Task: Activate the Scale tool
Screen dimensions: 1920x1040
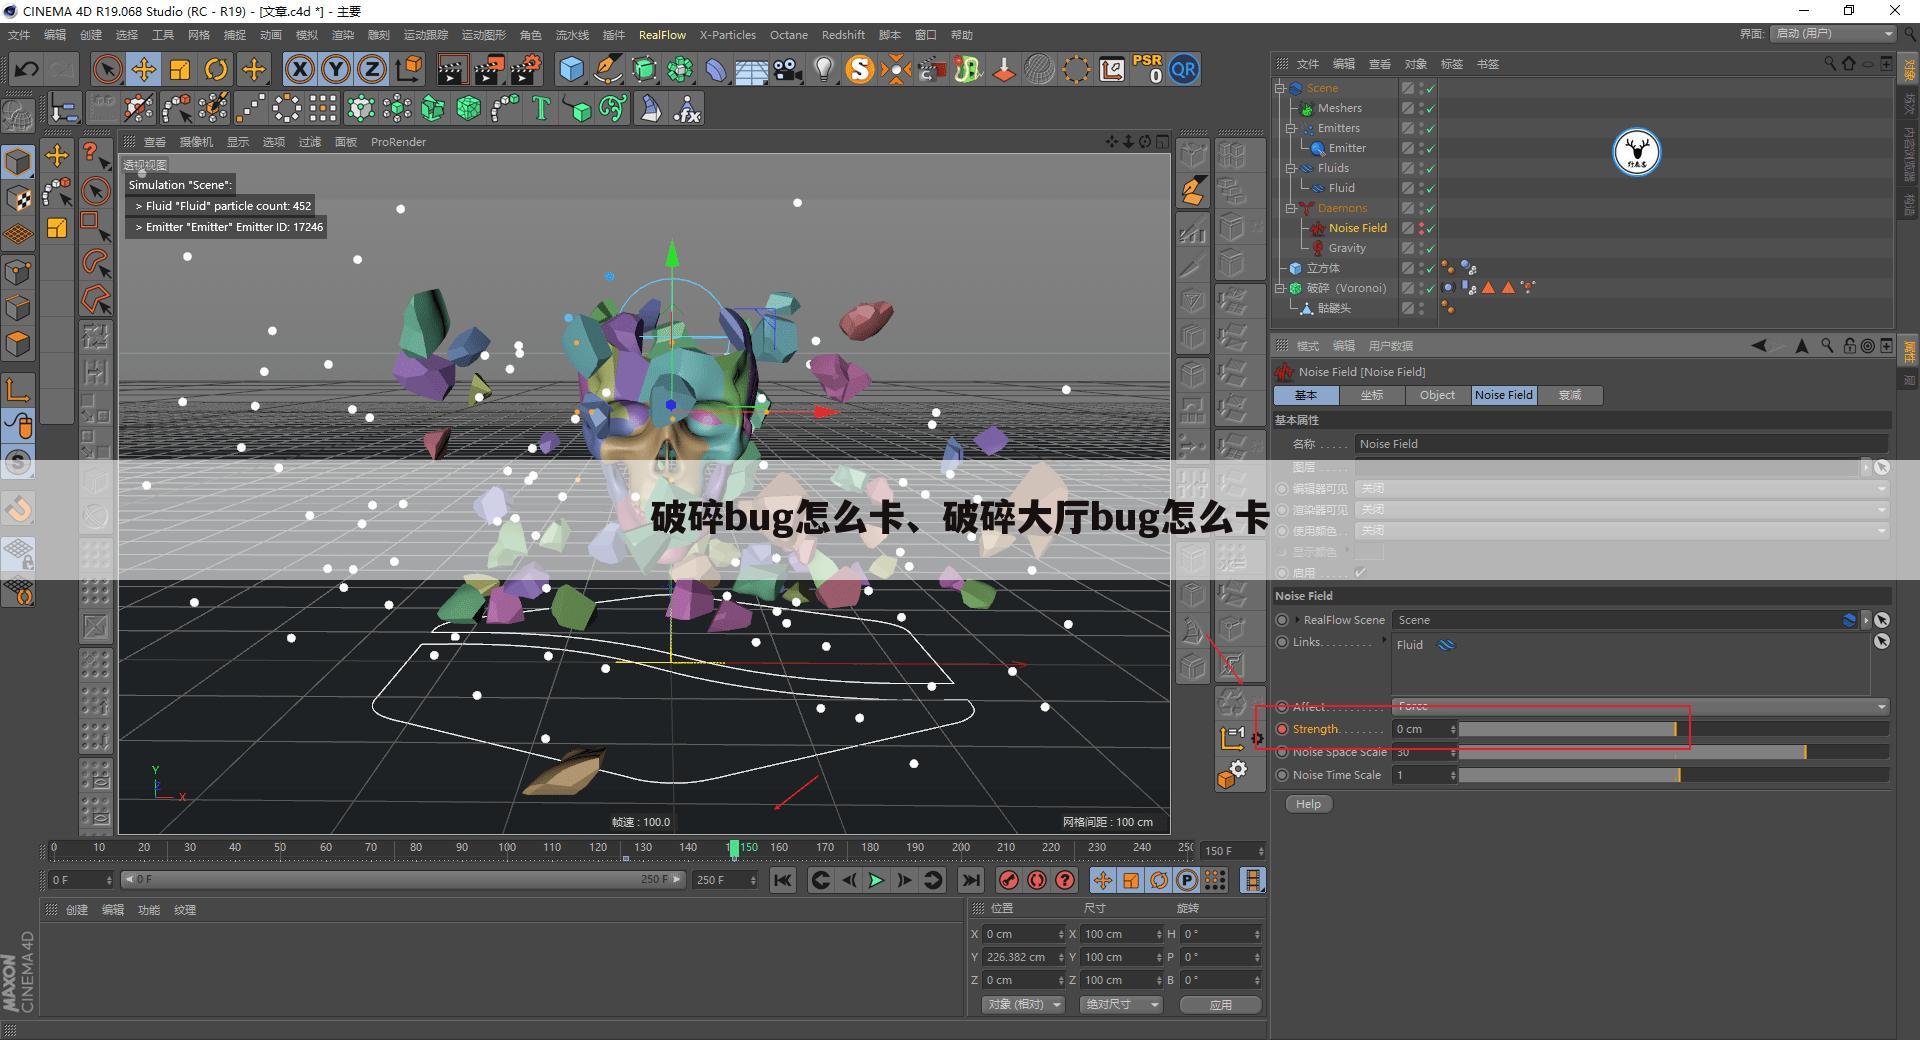Action: coord(180,69)
